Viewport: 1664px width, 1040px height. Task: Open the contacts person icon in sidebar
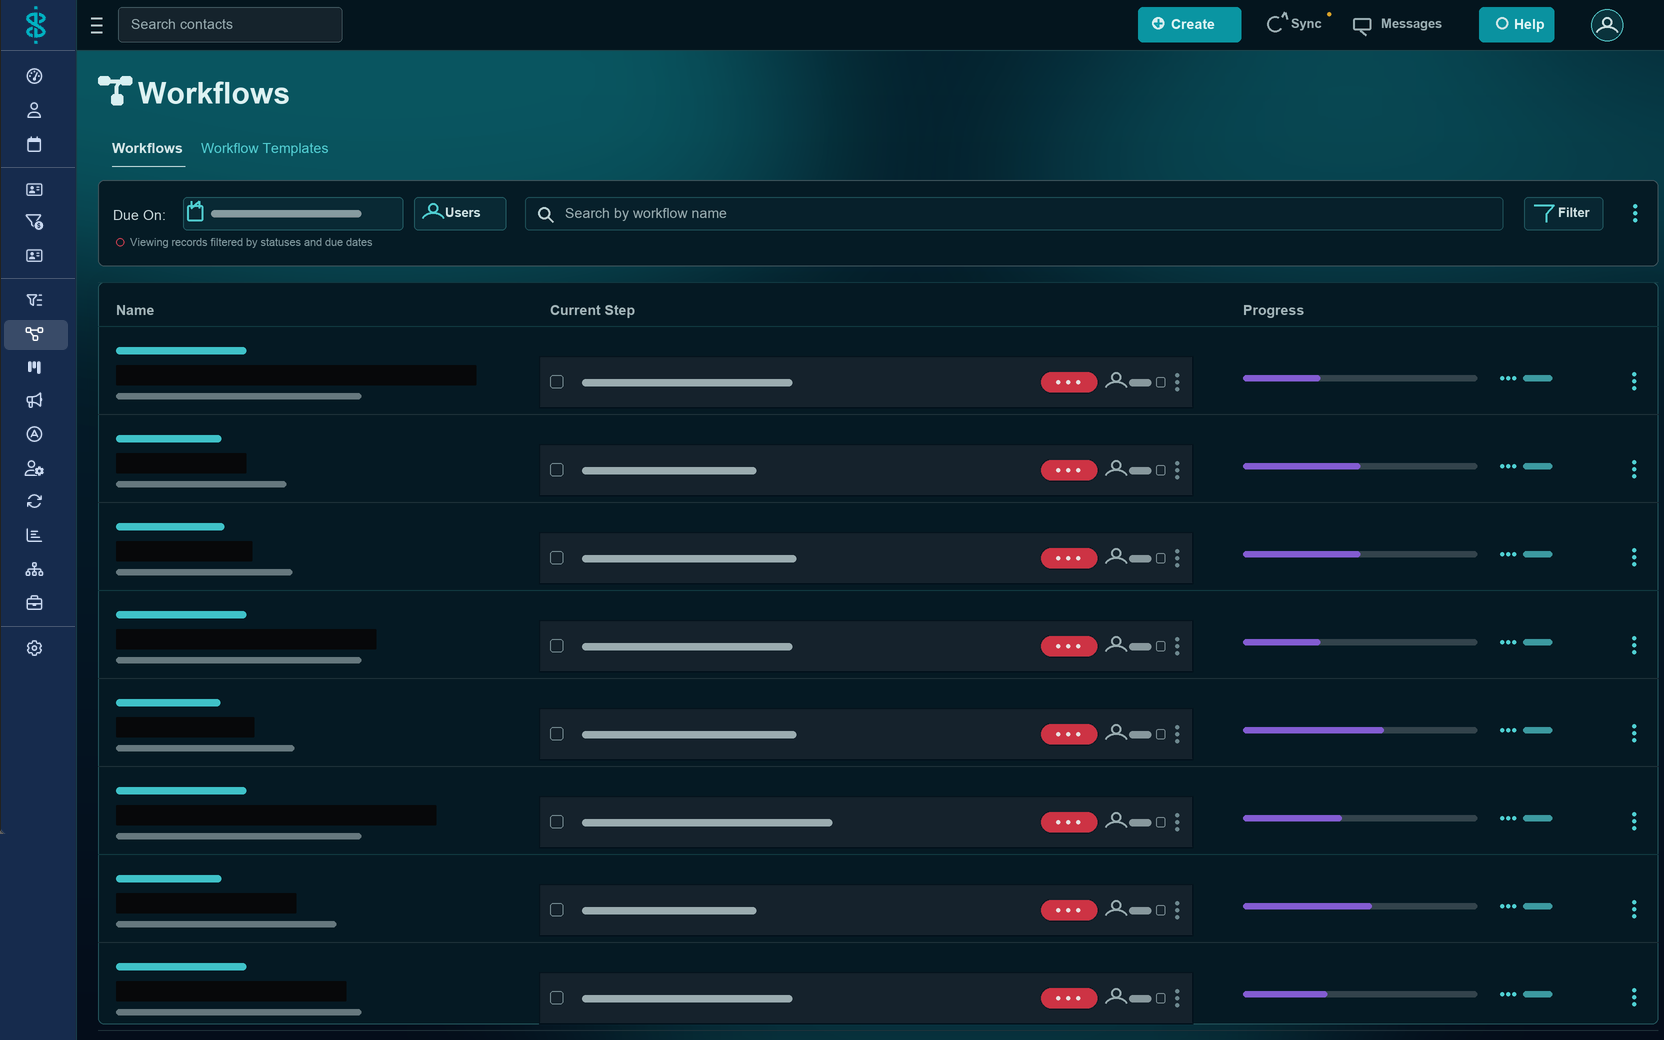(x=34, y=110)
